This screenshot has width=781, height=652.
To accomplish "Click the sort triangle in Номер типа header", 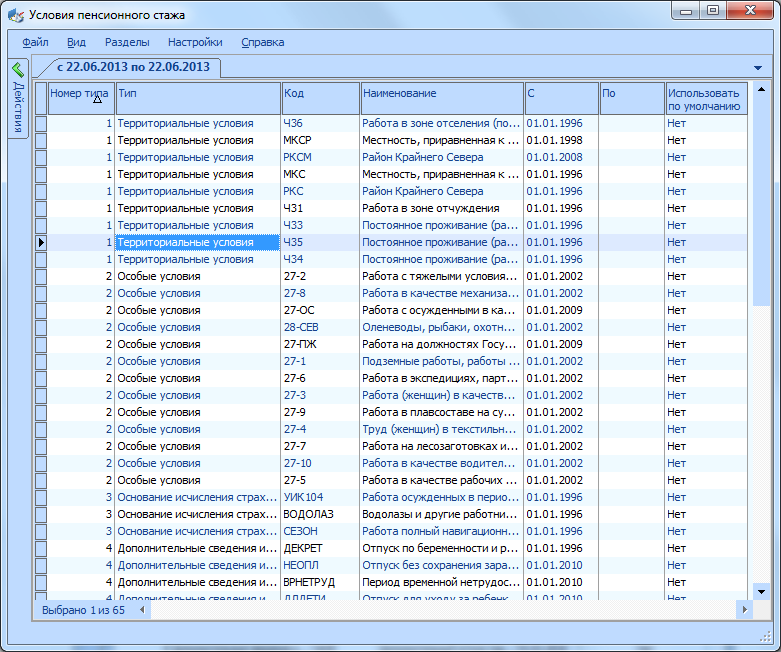I will tap(98, 99).
